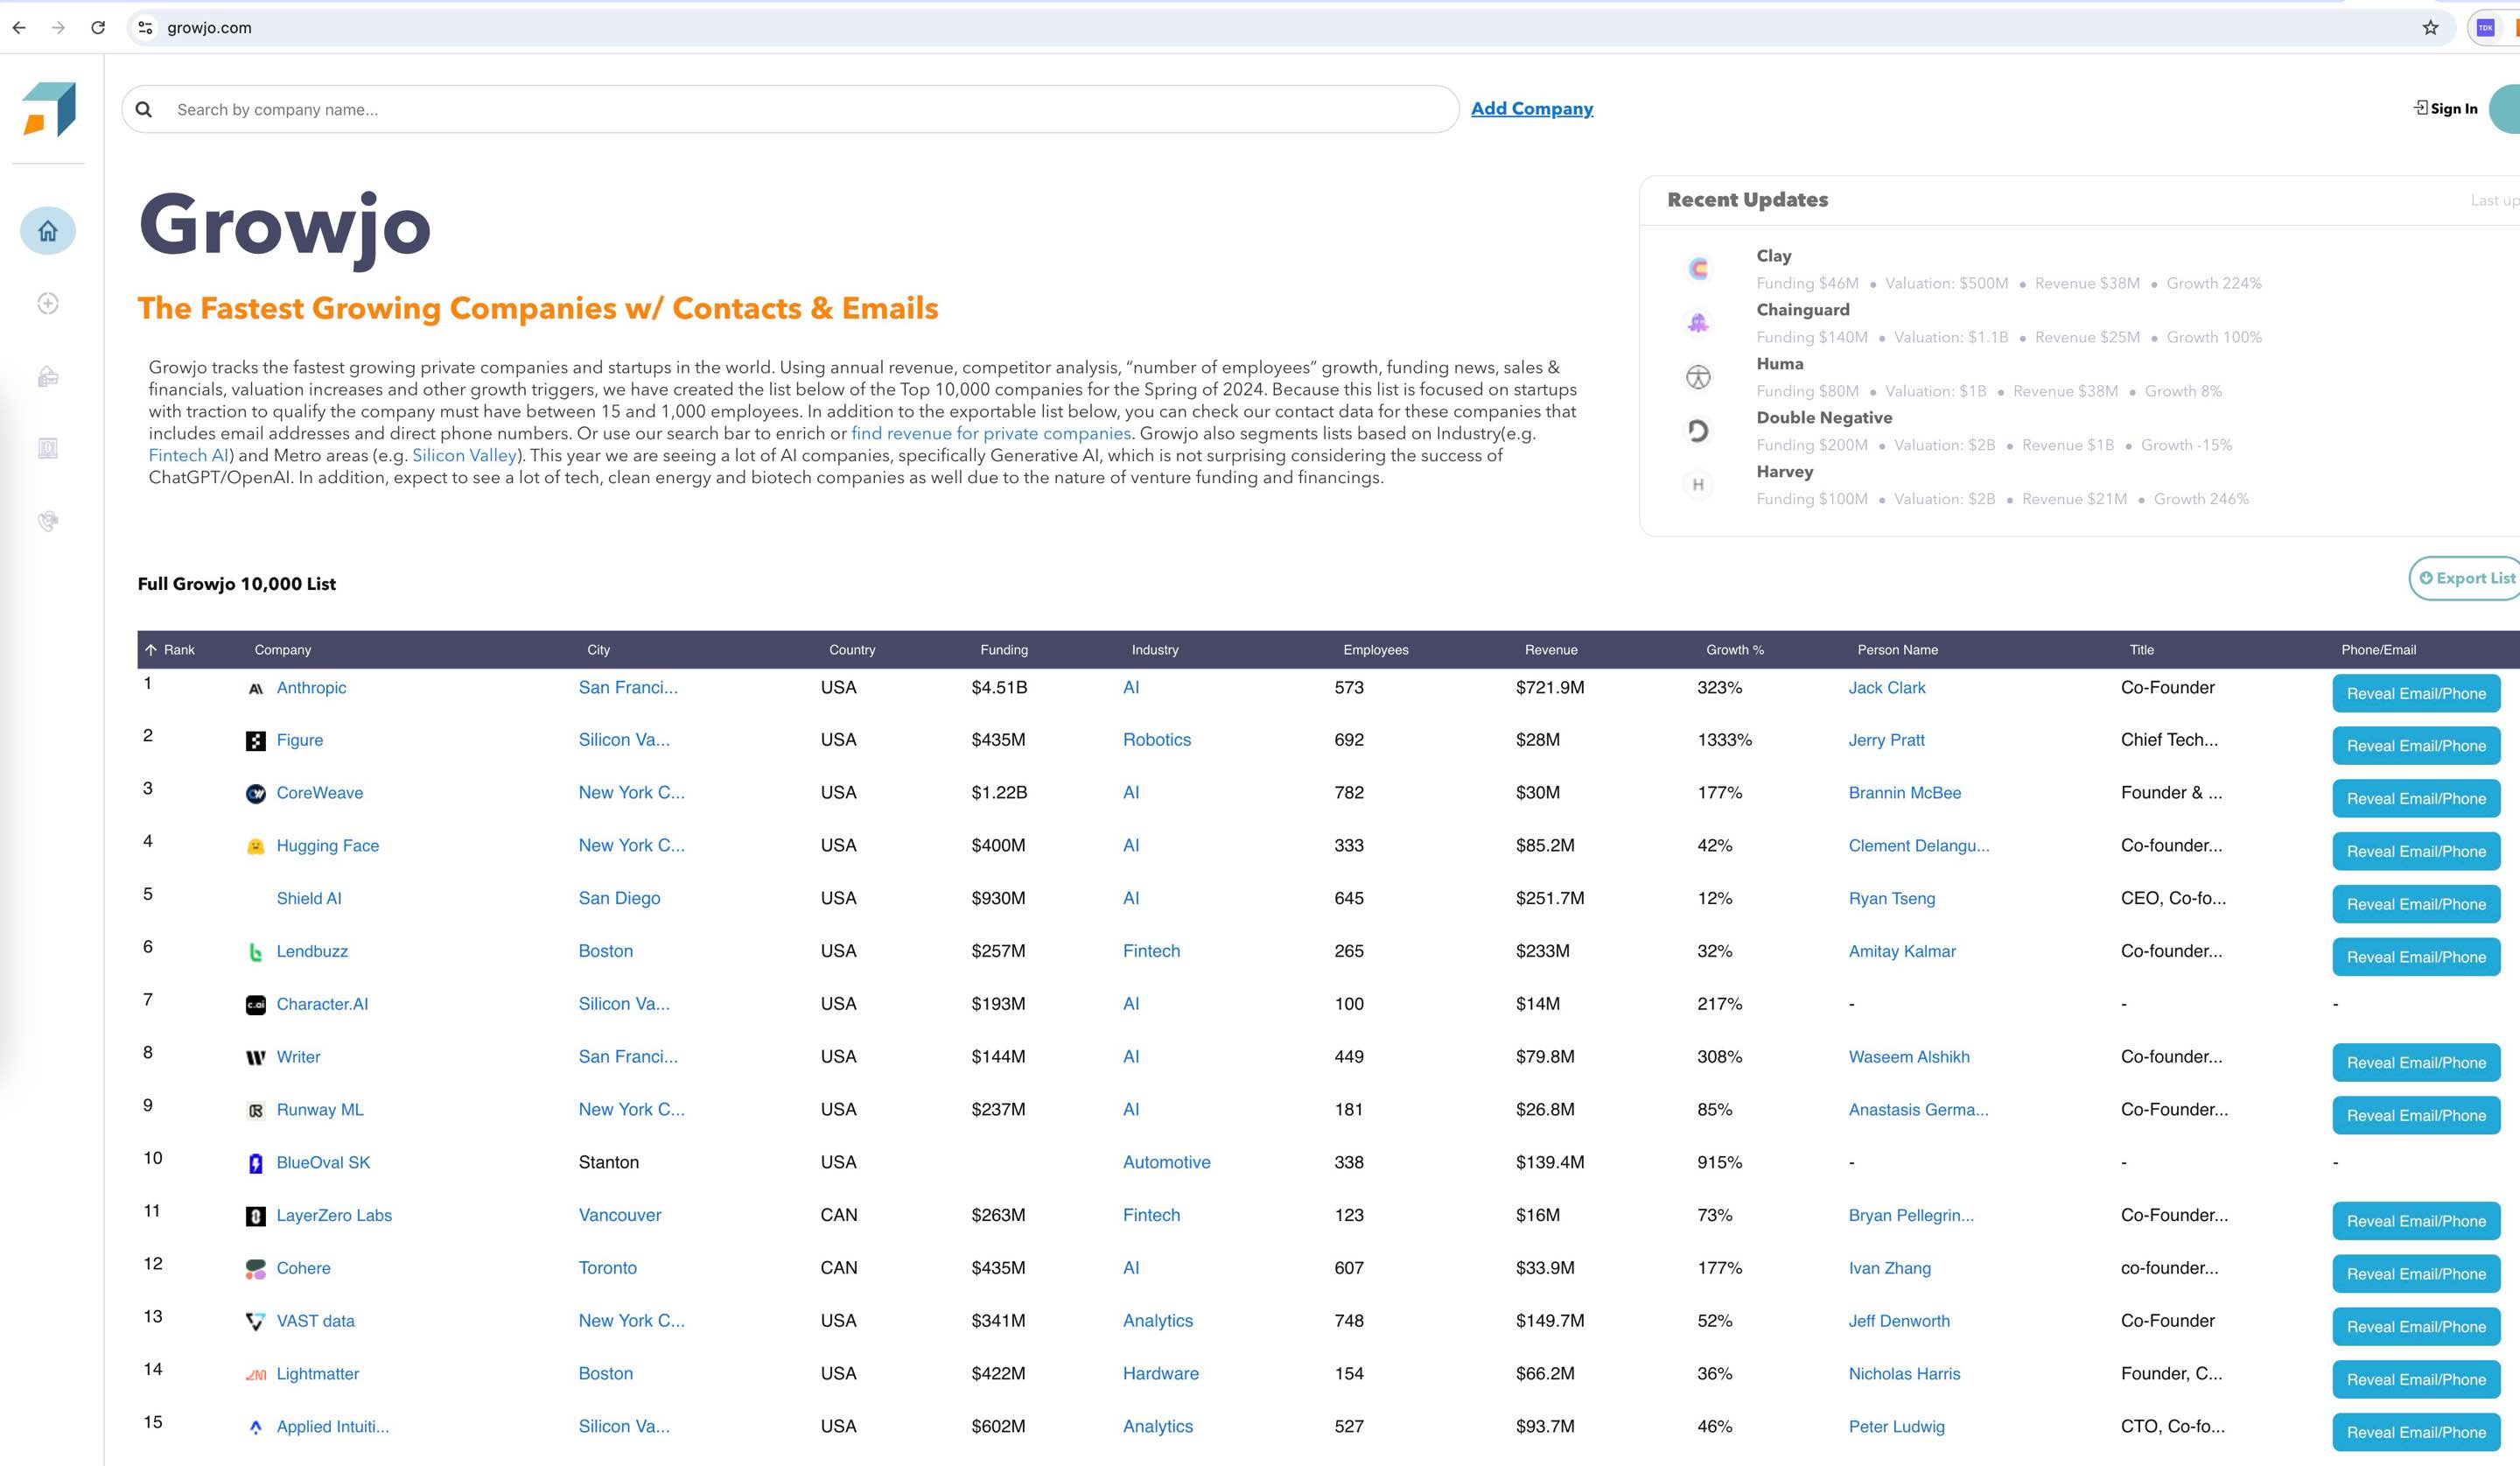Click browser back arrow

pos(19,28)
